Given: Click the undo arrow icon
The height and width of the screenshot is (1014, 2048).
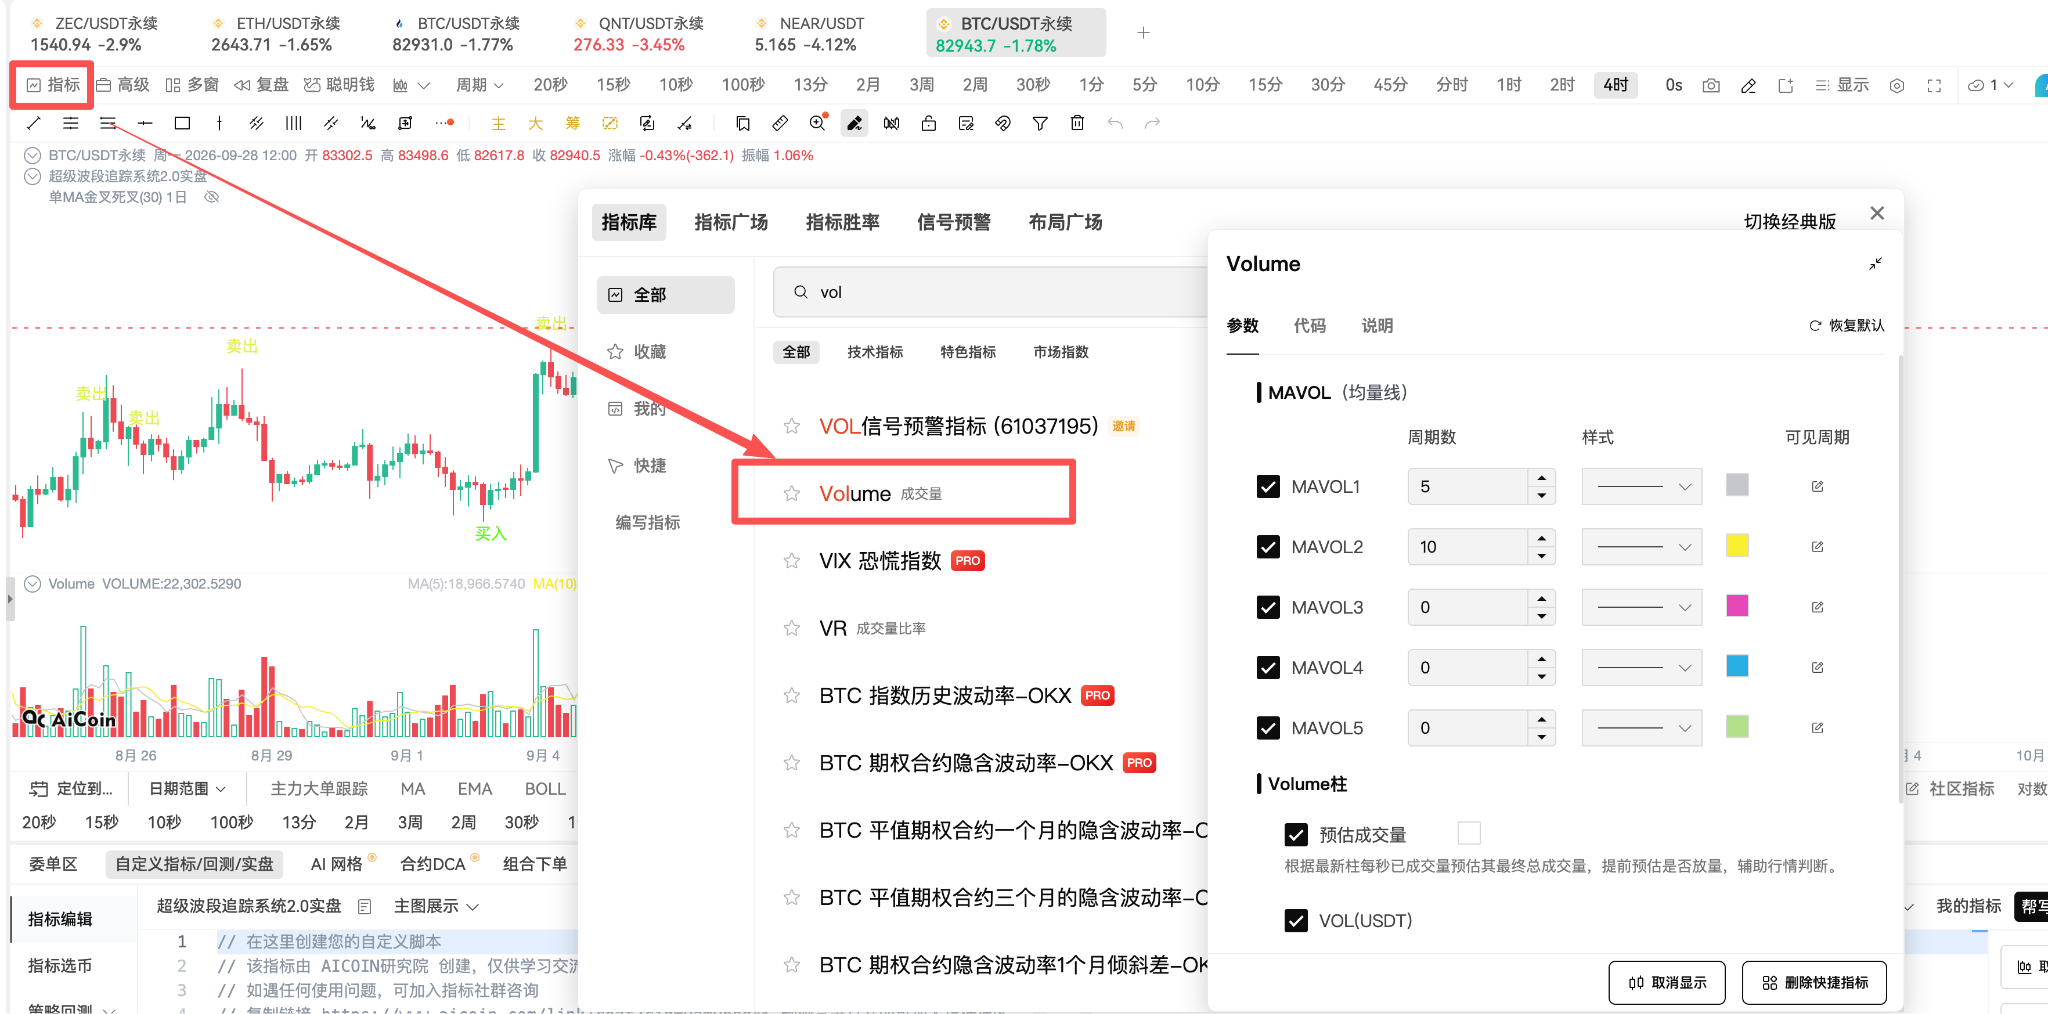Looking at the screenshot, I should pos(1115,123).
